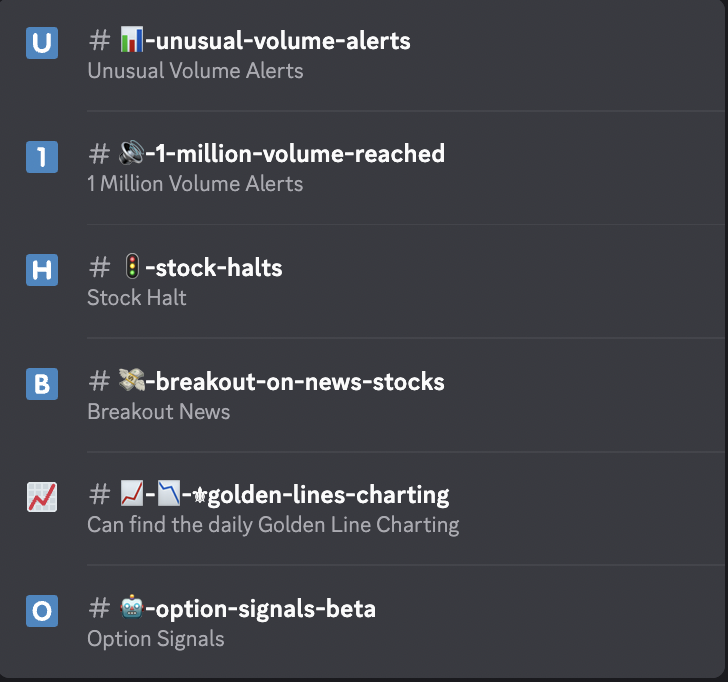The width and height of the screenshot is (728, 682).
Task: Click the red chart avatar icon
Action: (42, 497)
